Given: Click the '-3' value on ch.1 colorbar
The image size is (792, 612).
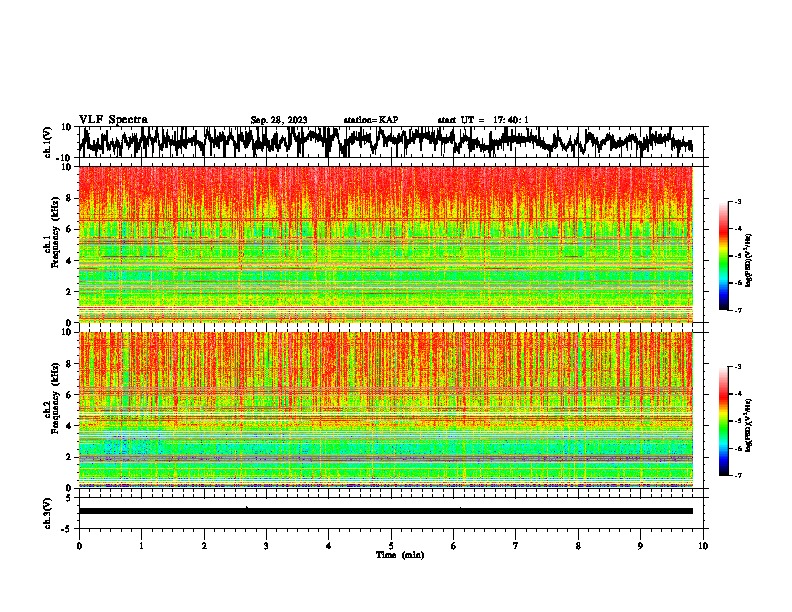Looking at the screenshot, I should point(737,202).
